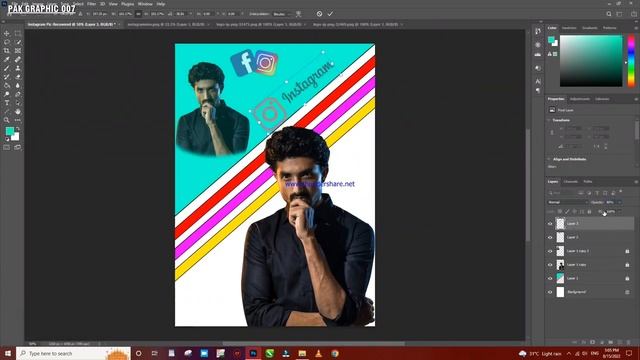Select the Brush tool
The image size is (640, 360).
[x=7, y=68]
